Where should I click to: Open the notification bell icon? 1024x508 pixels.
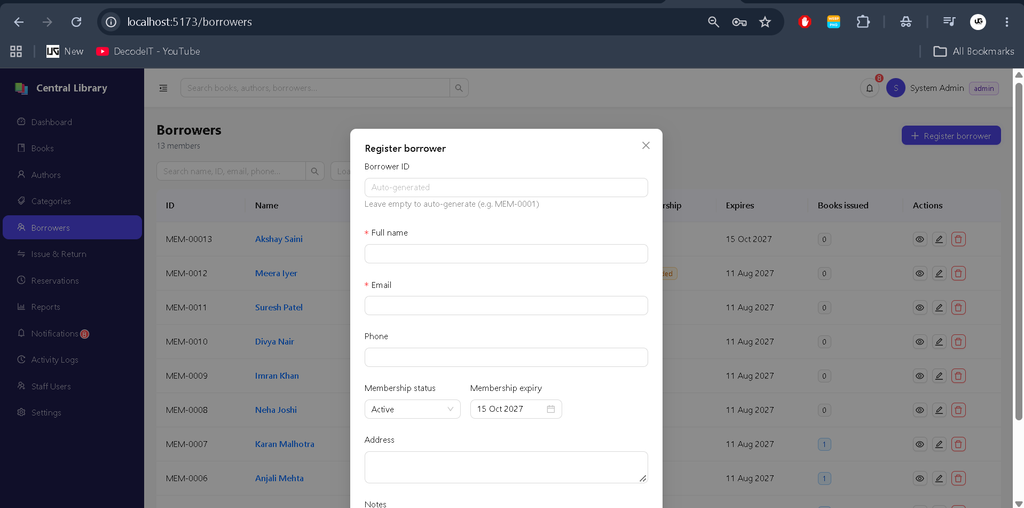[x=869, y=88]
